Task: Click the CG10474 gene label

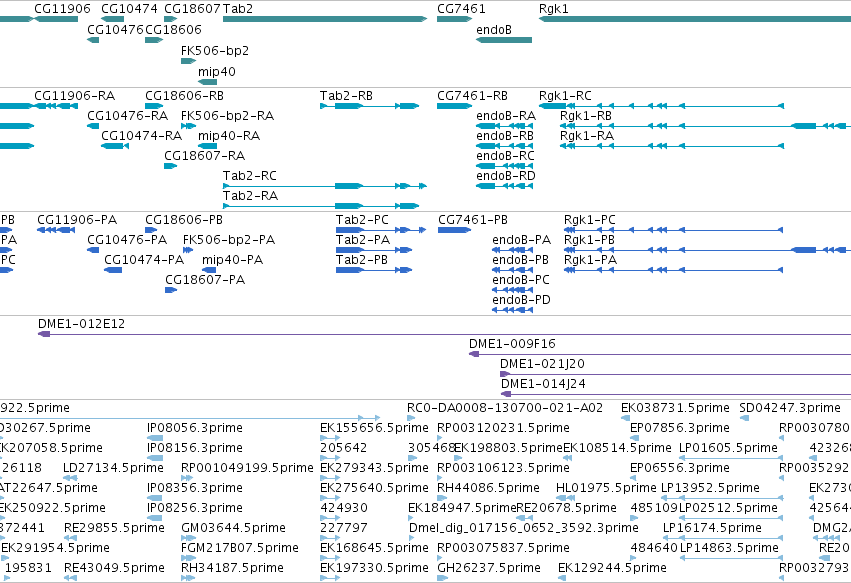Action: 129,9
